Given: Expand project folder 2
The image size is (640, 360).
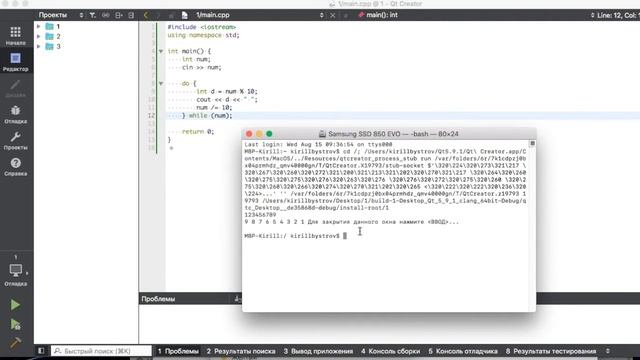Looking at the screenshot, I should (39, 36).
